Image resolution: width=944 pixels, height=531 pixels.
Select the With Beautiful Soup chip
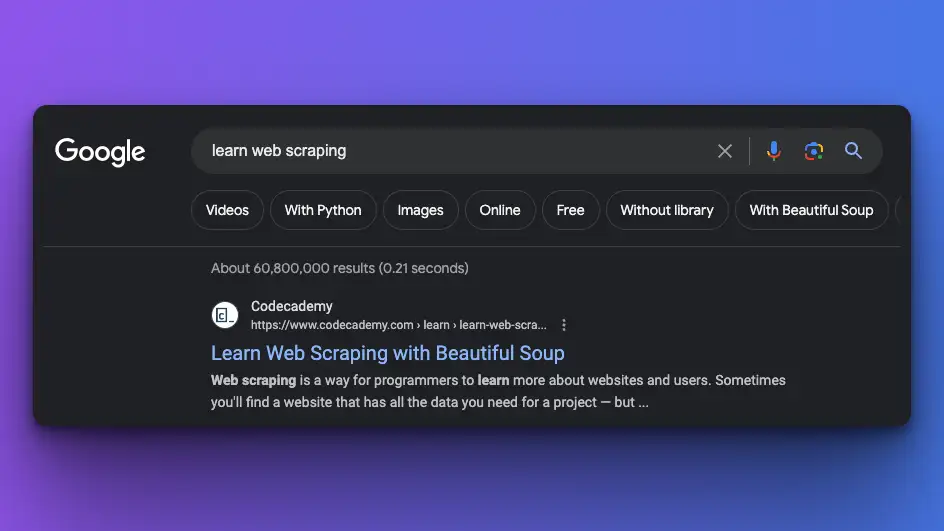point(811,210)
